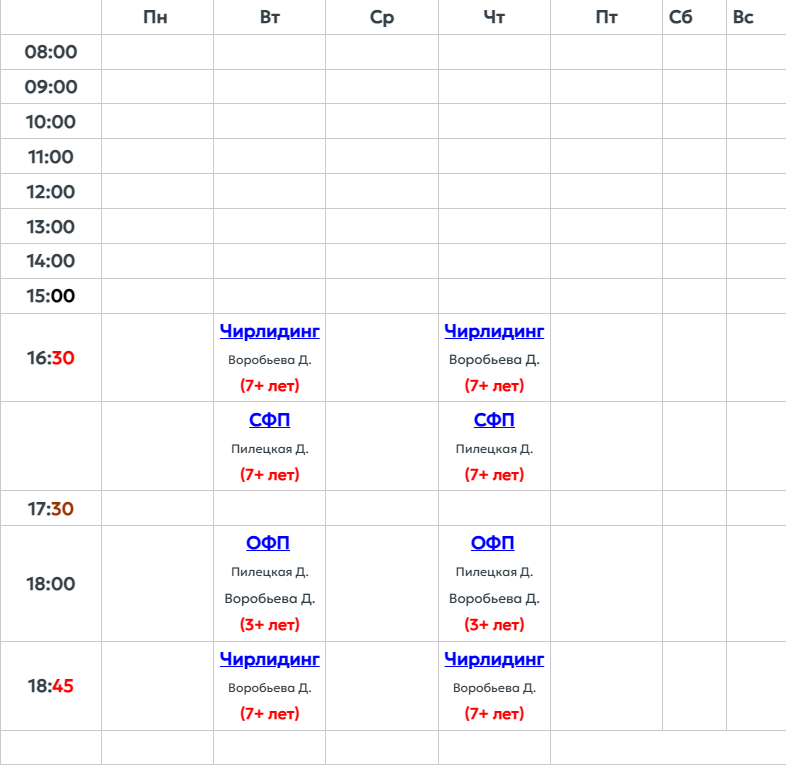Click the Thursday СФП class link
The image size is (786, 766).
pos(494,420)
